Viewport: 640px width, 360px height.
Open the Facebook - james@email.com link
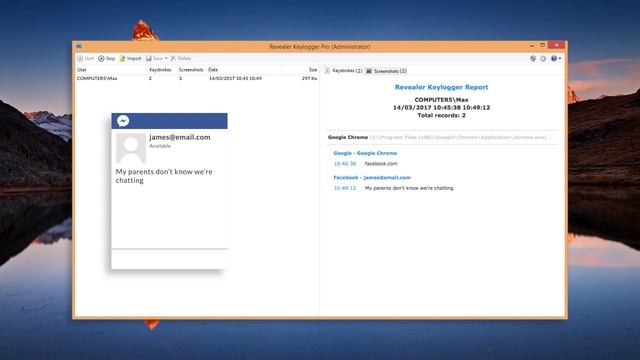[372, 178]
